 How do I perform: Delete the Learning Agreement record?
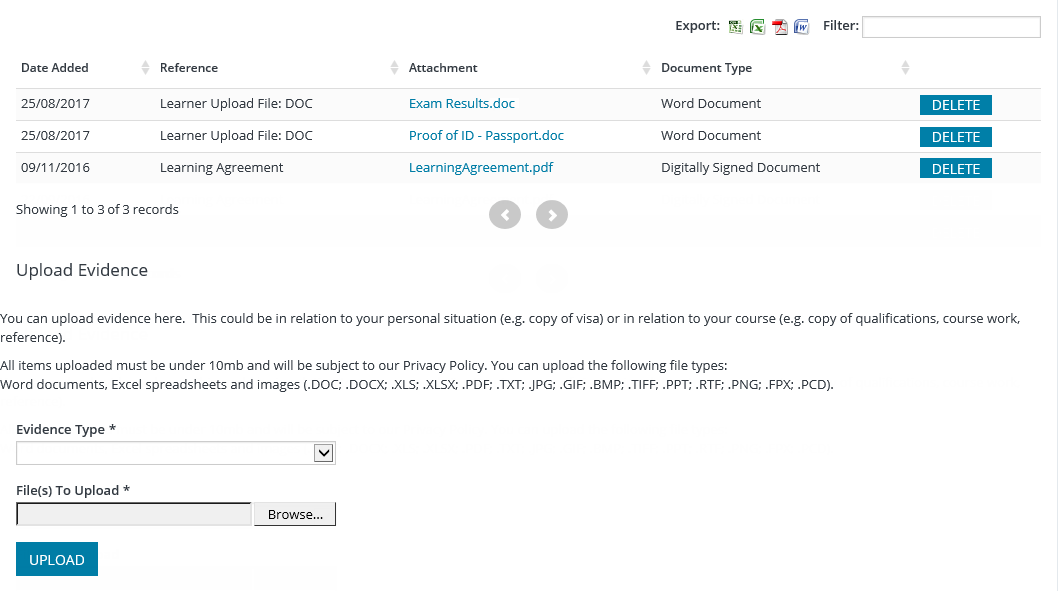[x=955, y=169]
